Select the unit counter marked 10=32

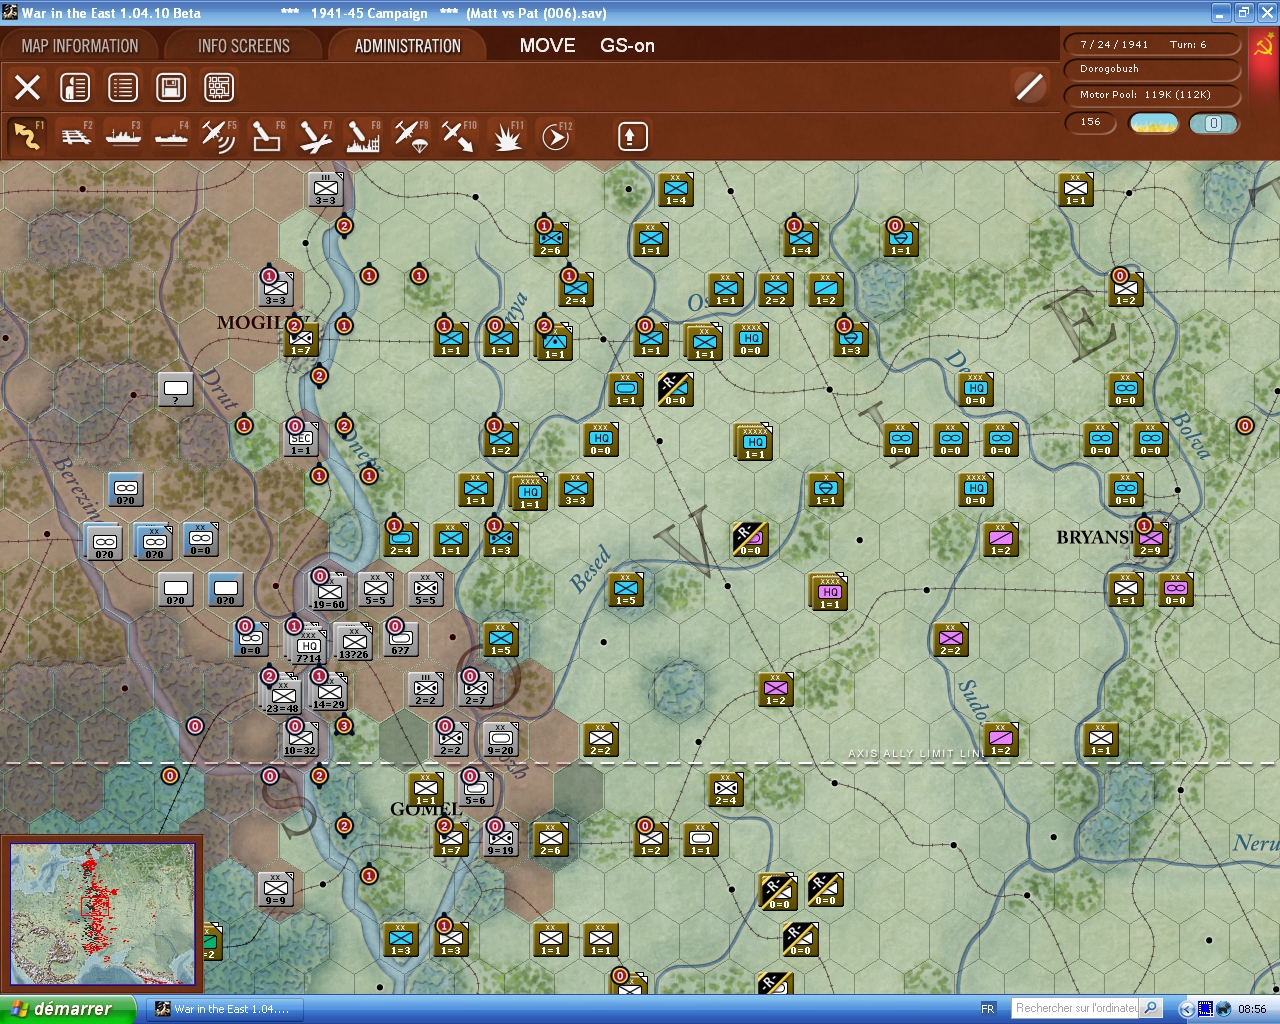tap(300, 738)
